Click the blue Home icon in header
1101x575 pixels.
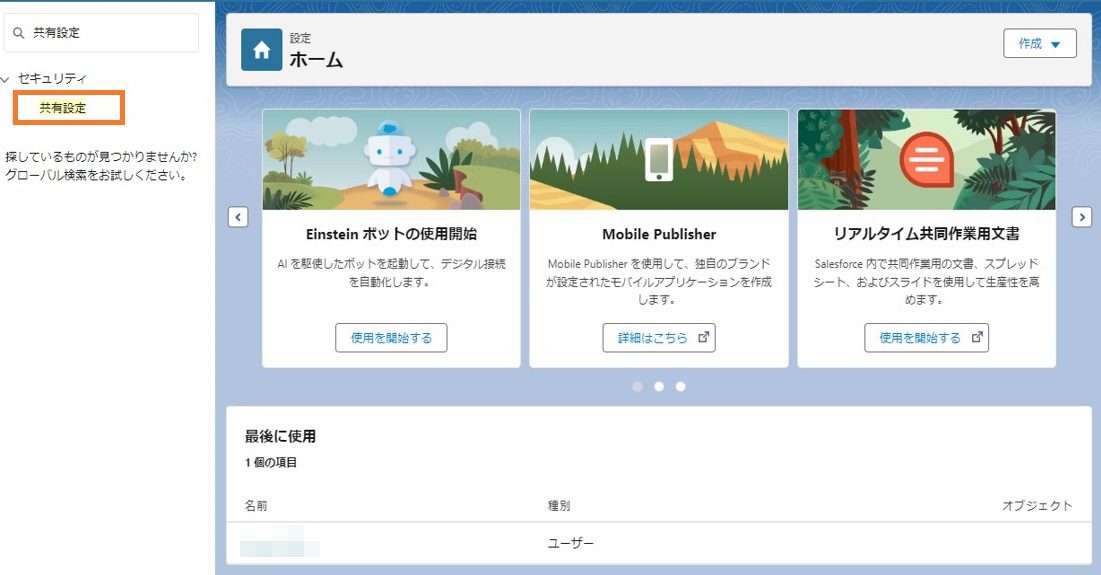tap(261, 50)
